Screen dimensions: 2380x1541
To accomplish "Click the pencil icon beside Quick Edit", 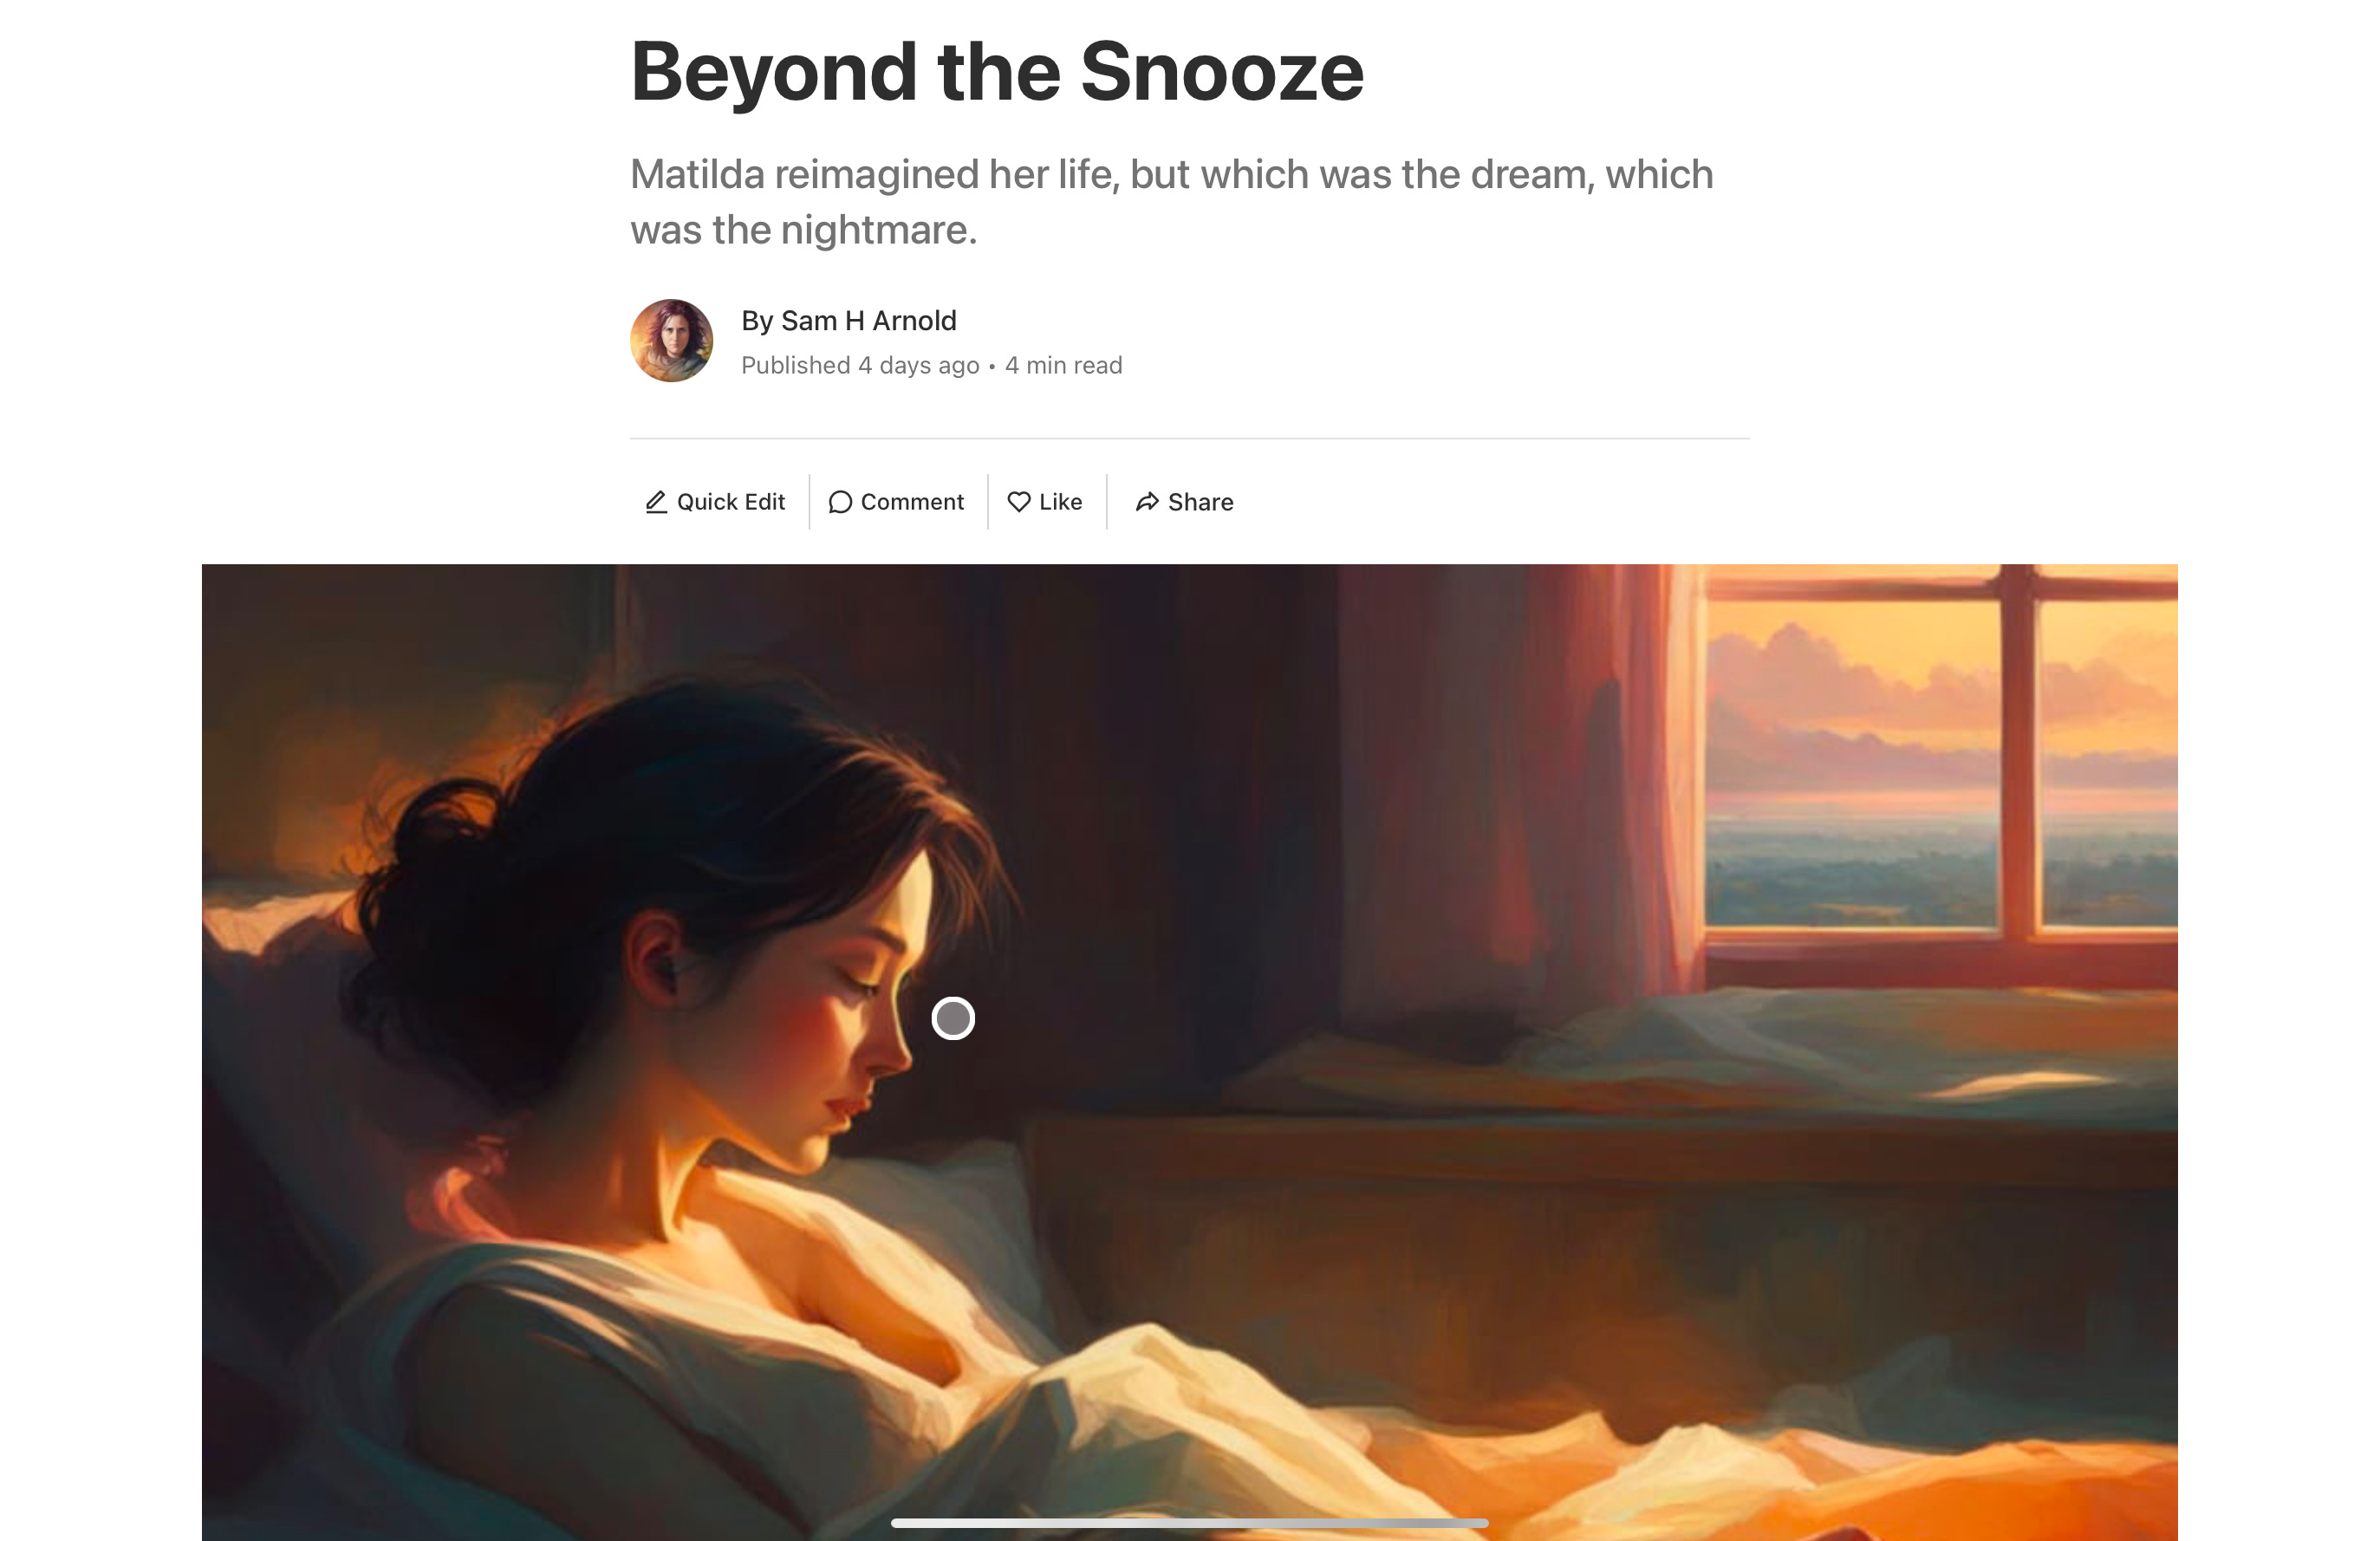I will pyautogui.click(x=656, y=502).
